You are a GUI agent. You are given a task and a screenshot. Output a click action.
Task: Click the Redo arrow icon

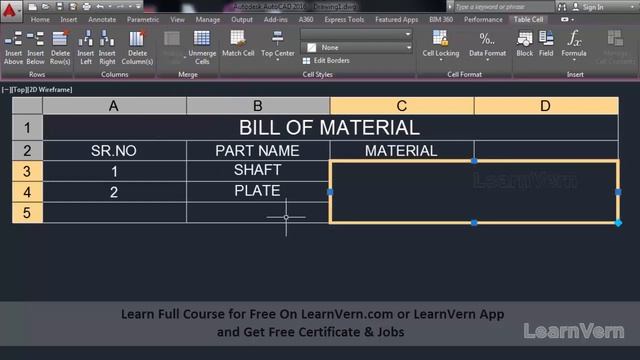pos(120,7)
